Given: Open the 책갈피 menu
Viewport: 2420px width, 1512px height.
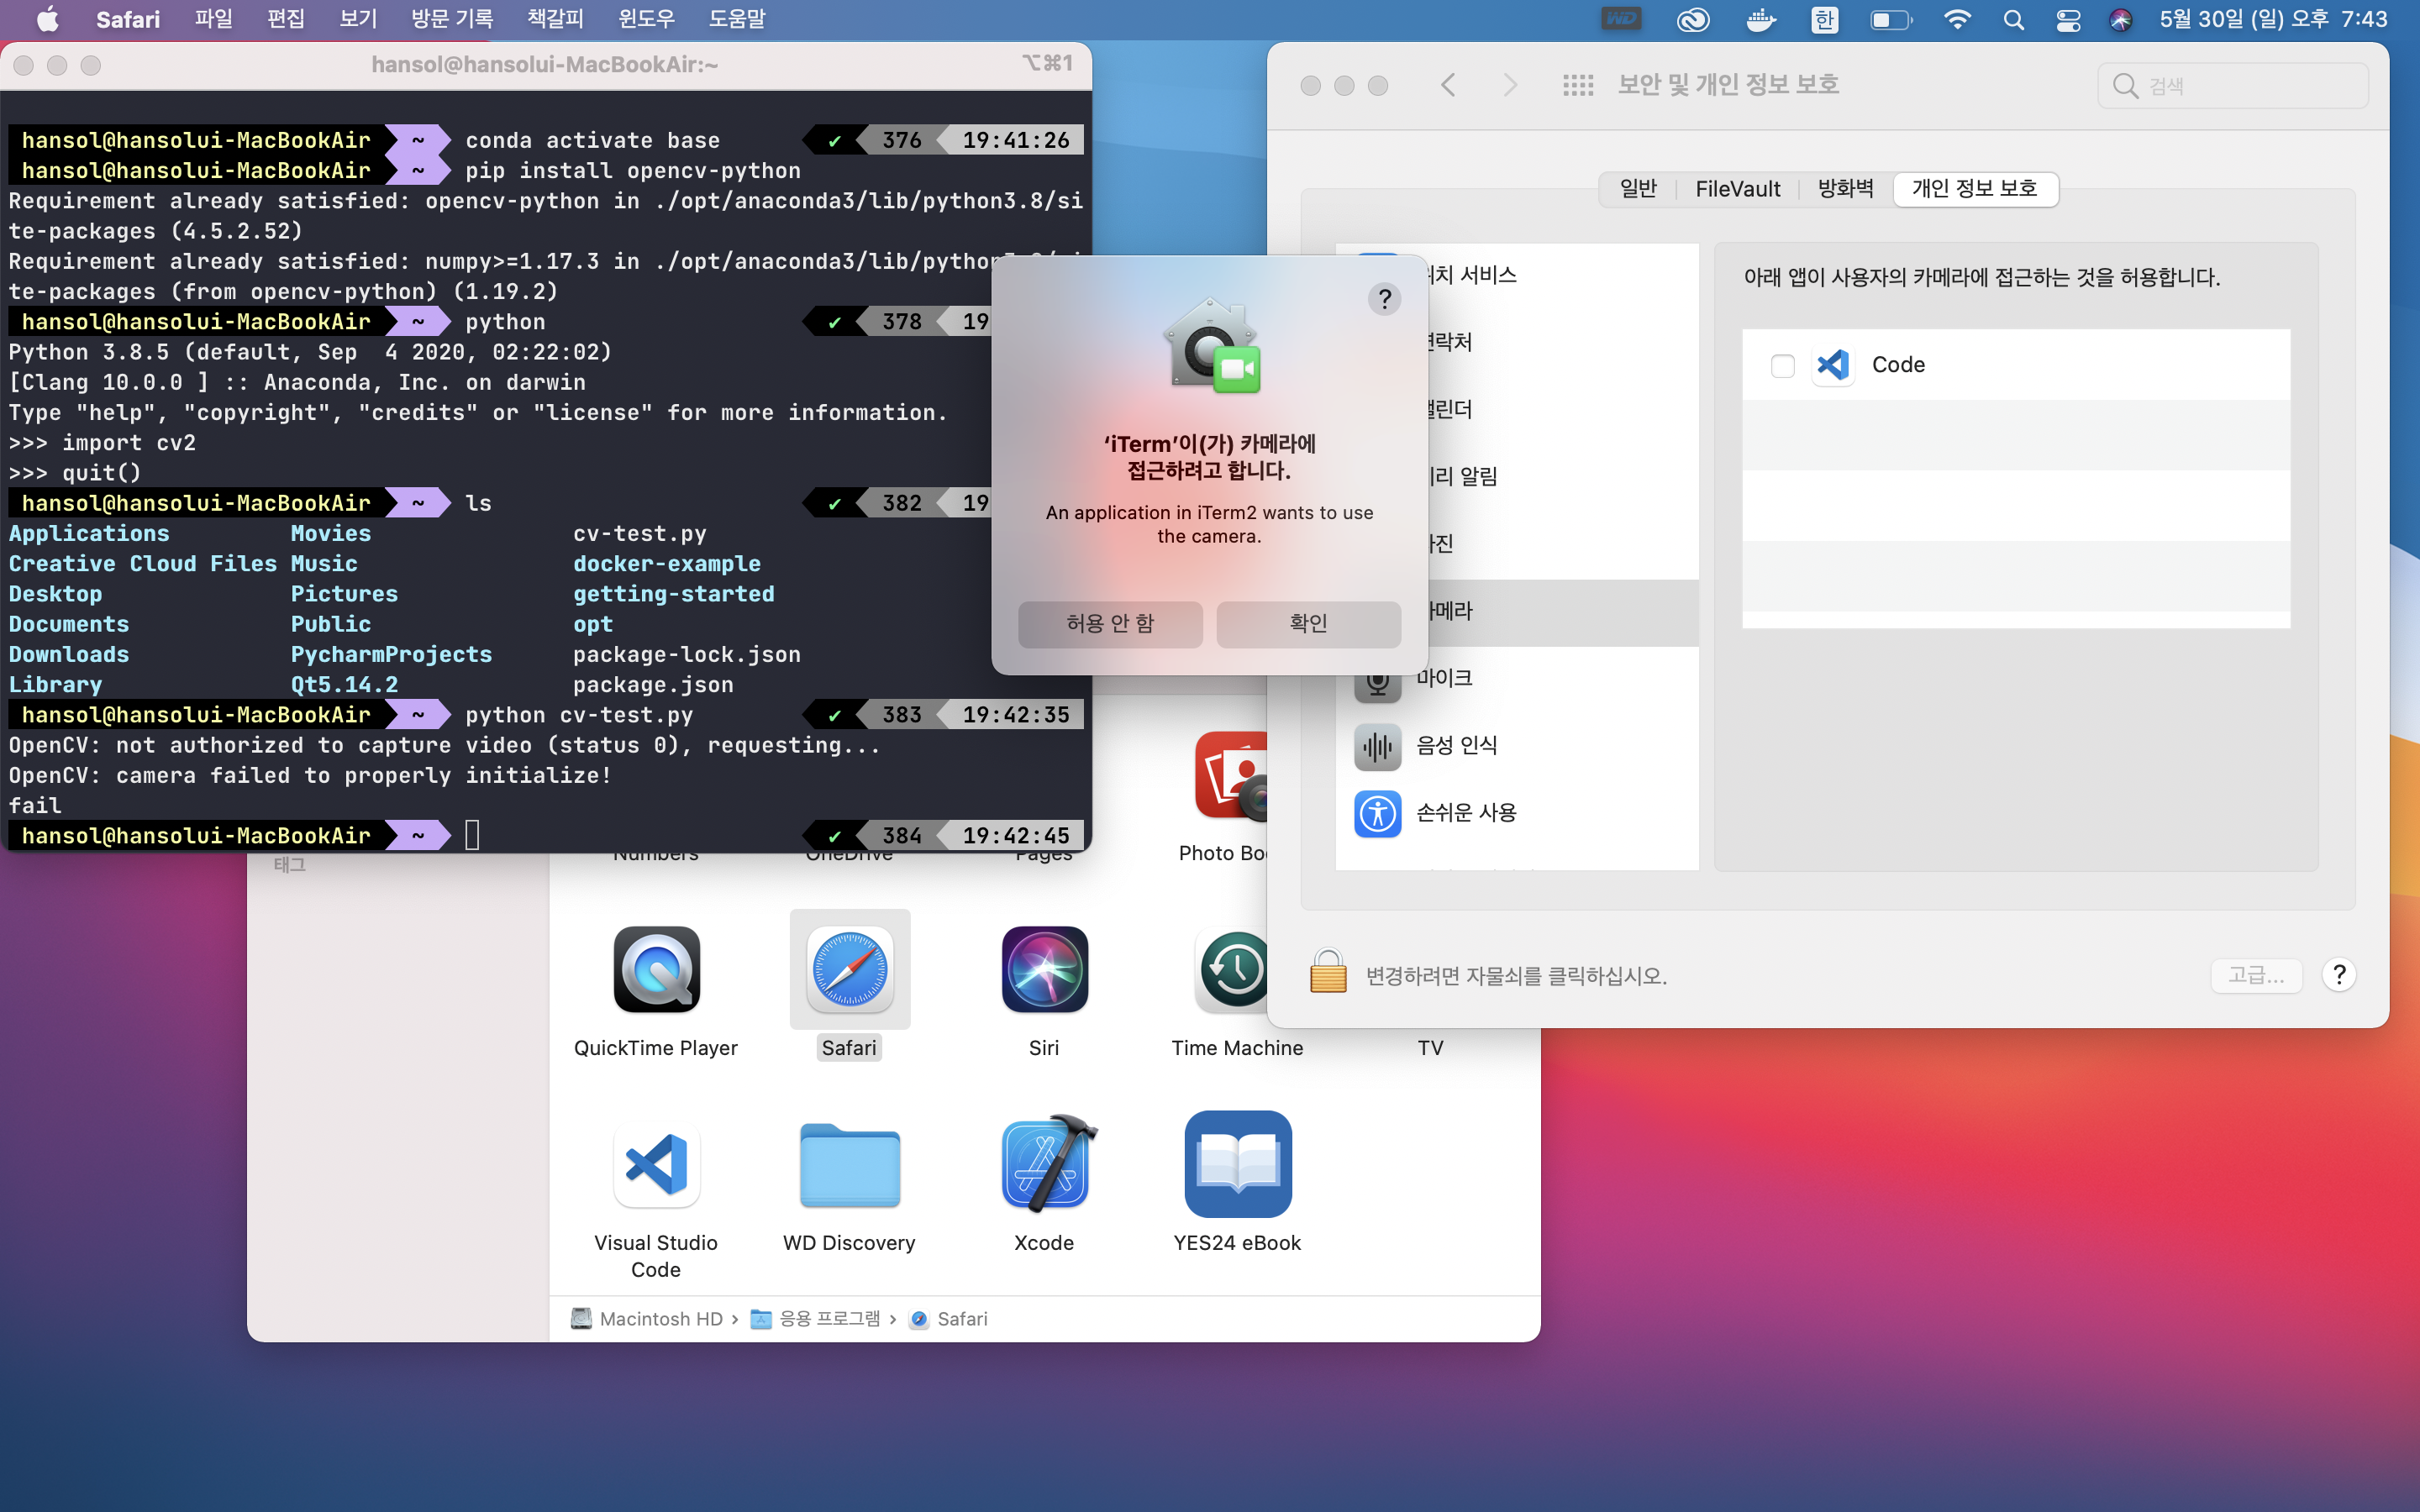Looking at the screenshot, I should [x=555, y=19].
